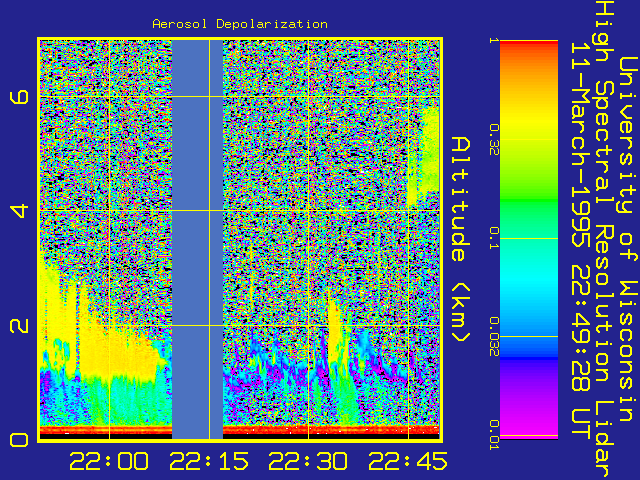Click the 22:30 time axis label
640x480 pixels.
point(308,461)
